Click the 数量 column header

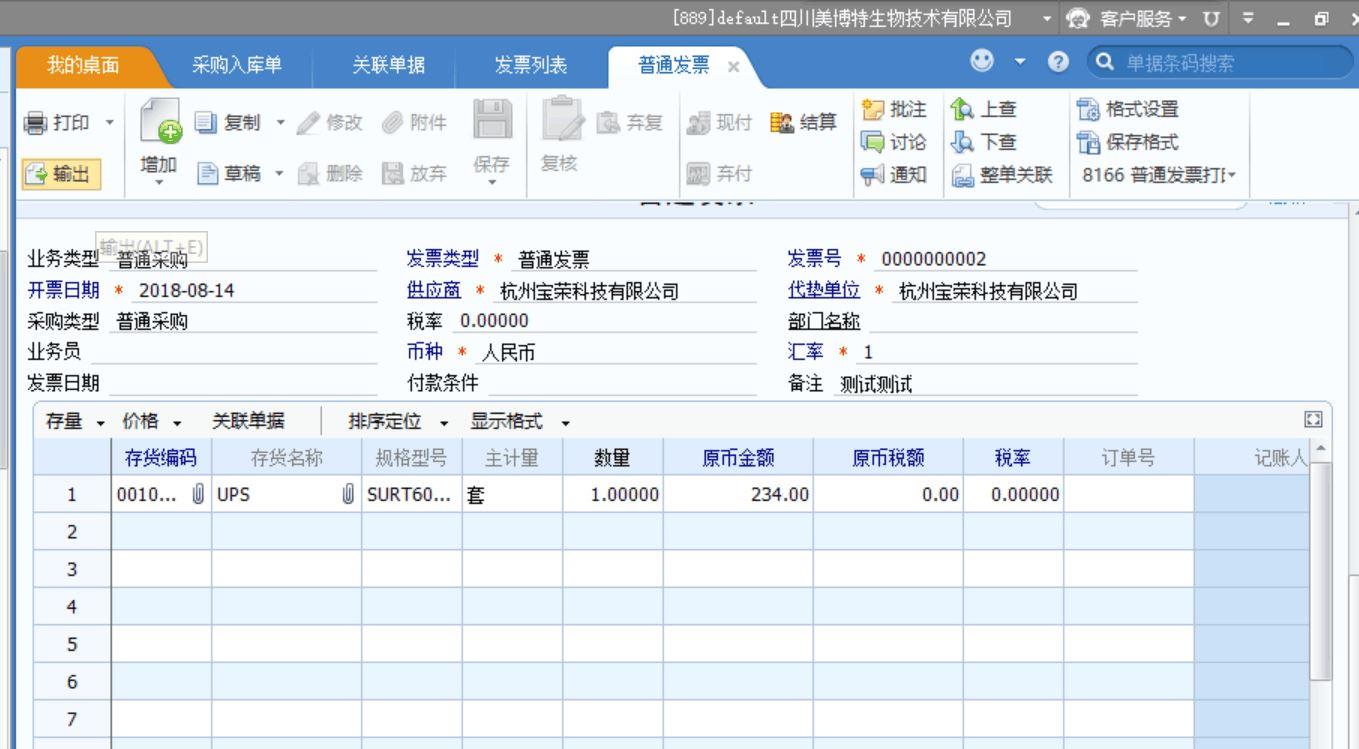611,458
